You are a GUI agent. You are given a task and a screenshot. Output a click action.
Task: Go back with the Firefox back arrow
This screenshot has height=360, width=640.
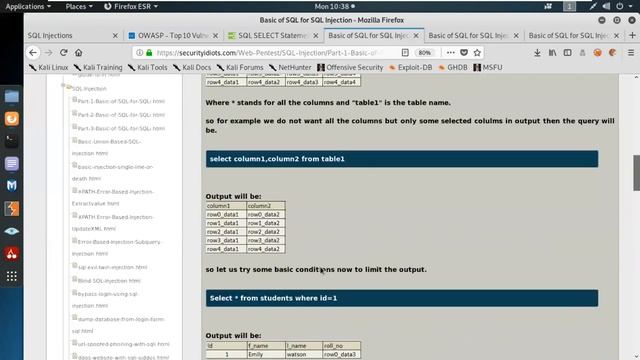pyautogui.click(x=33, y=53)
